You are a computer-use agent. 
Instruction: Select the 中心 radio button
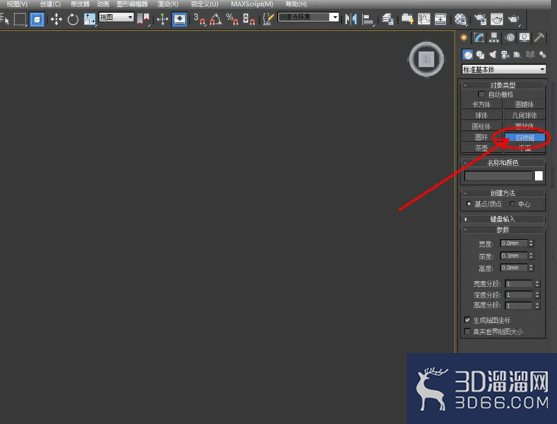(x=512, y=204)
